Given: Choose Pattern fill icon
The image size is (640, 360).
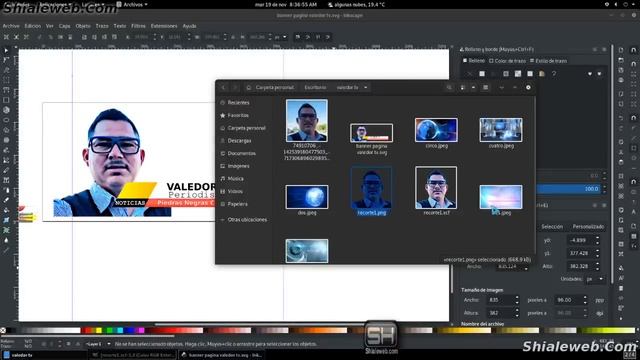Looking at the screenshot, I should pyautogui.click(x=530, y=74).
